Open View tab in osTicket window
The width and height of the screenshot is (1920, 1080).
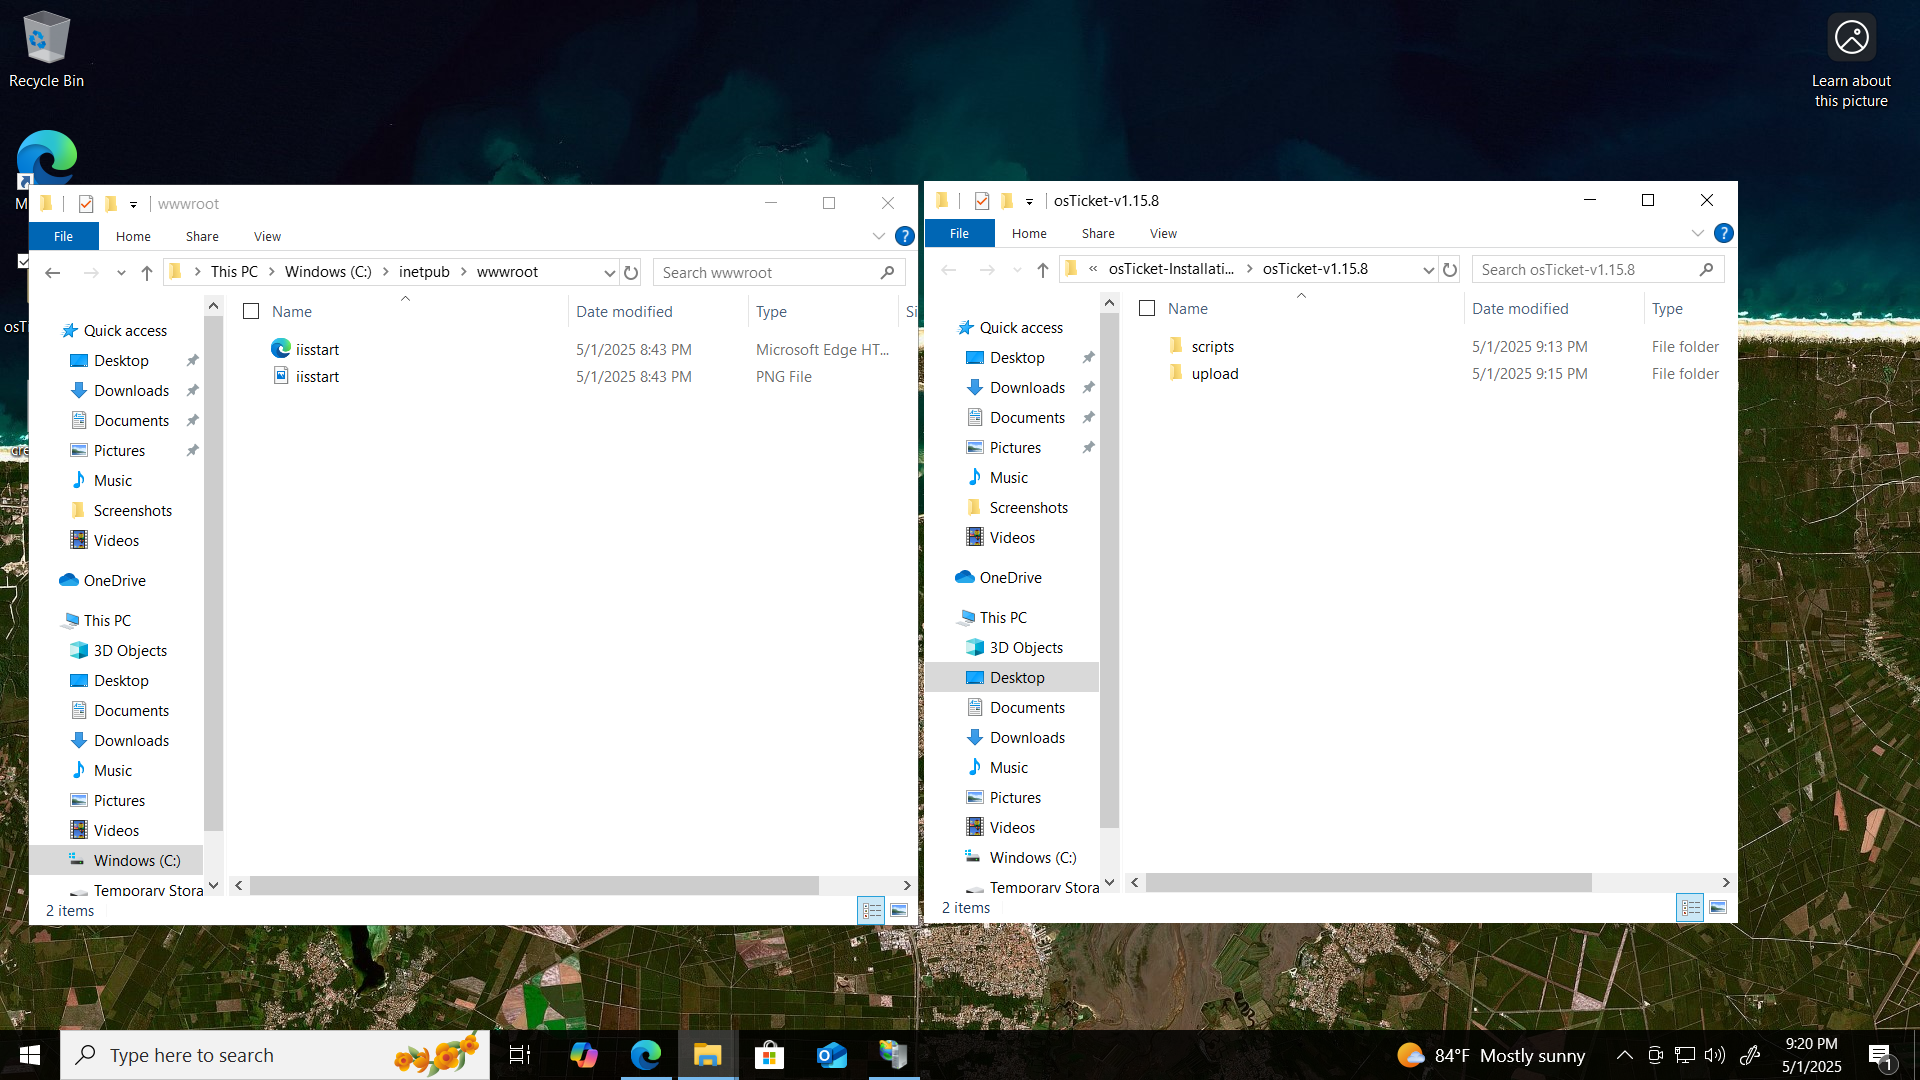click(x=1163, y=233)
